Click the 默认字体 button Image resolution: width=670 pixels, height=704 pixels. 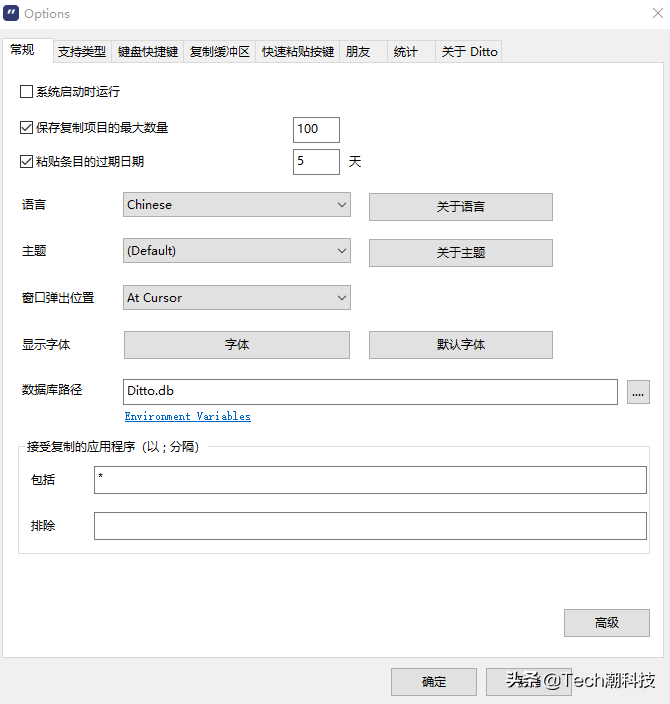(460, 345)
